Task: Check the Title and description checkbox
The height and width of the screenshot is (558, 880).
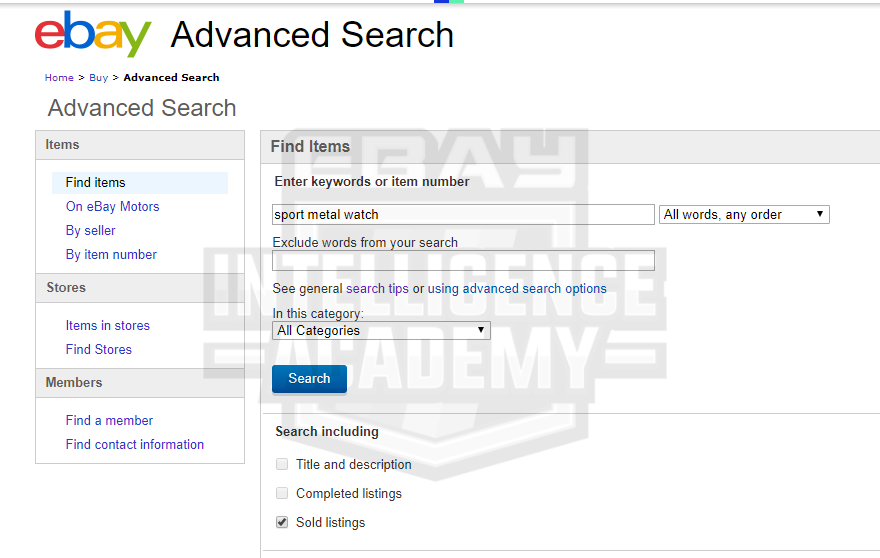Action: (x=282, y=464)
